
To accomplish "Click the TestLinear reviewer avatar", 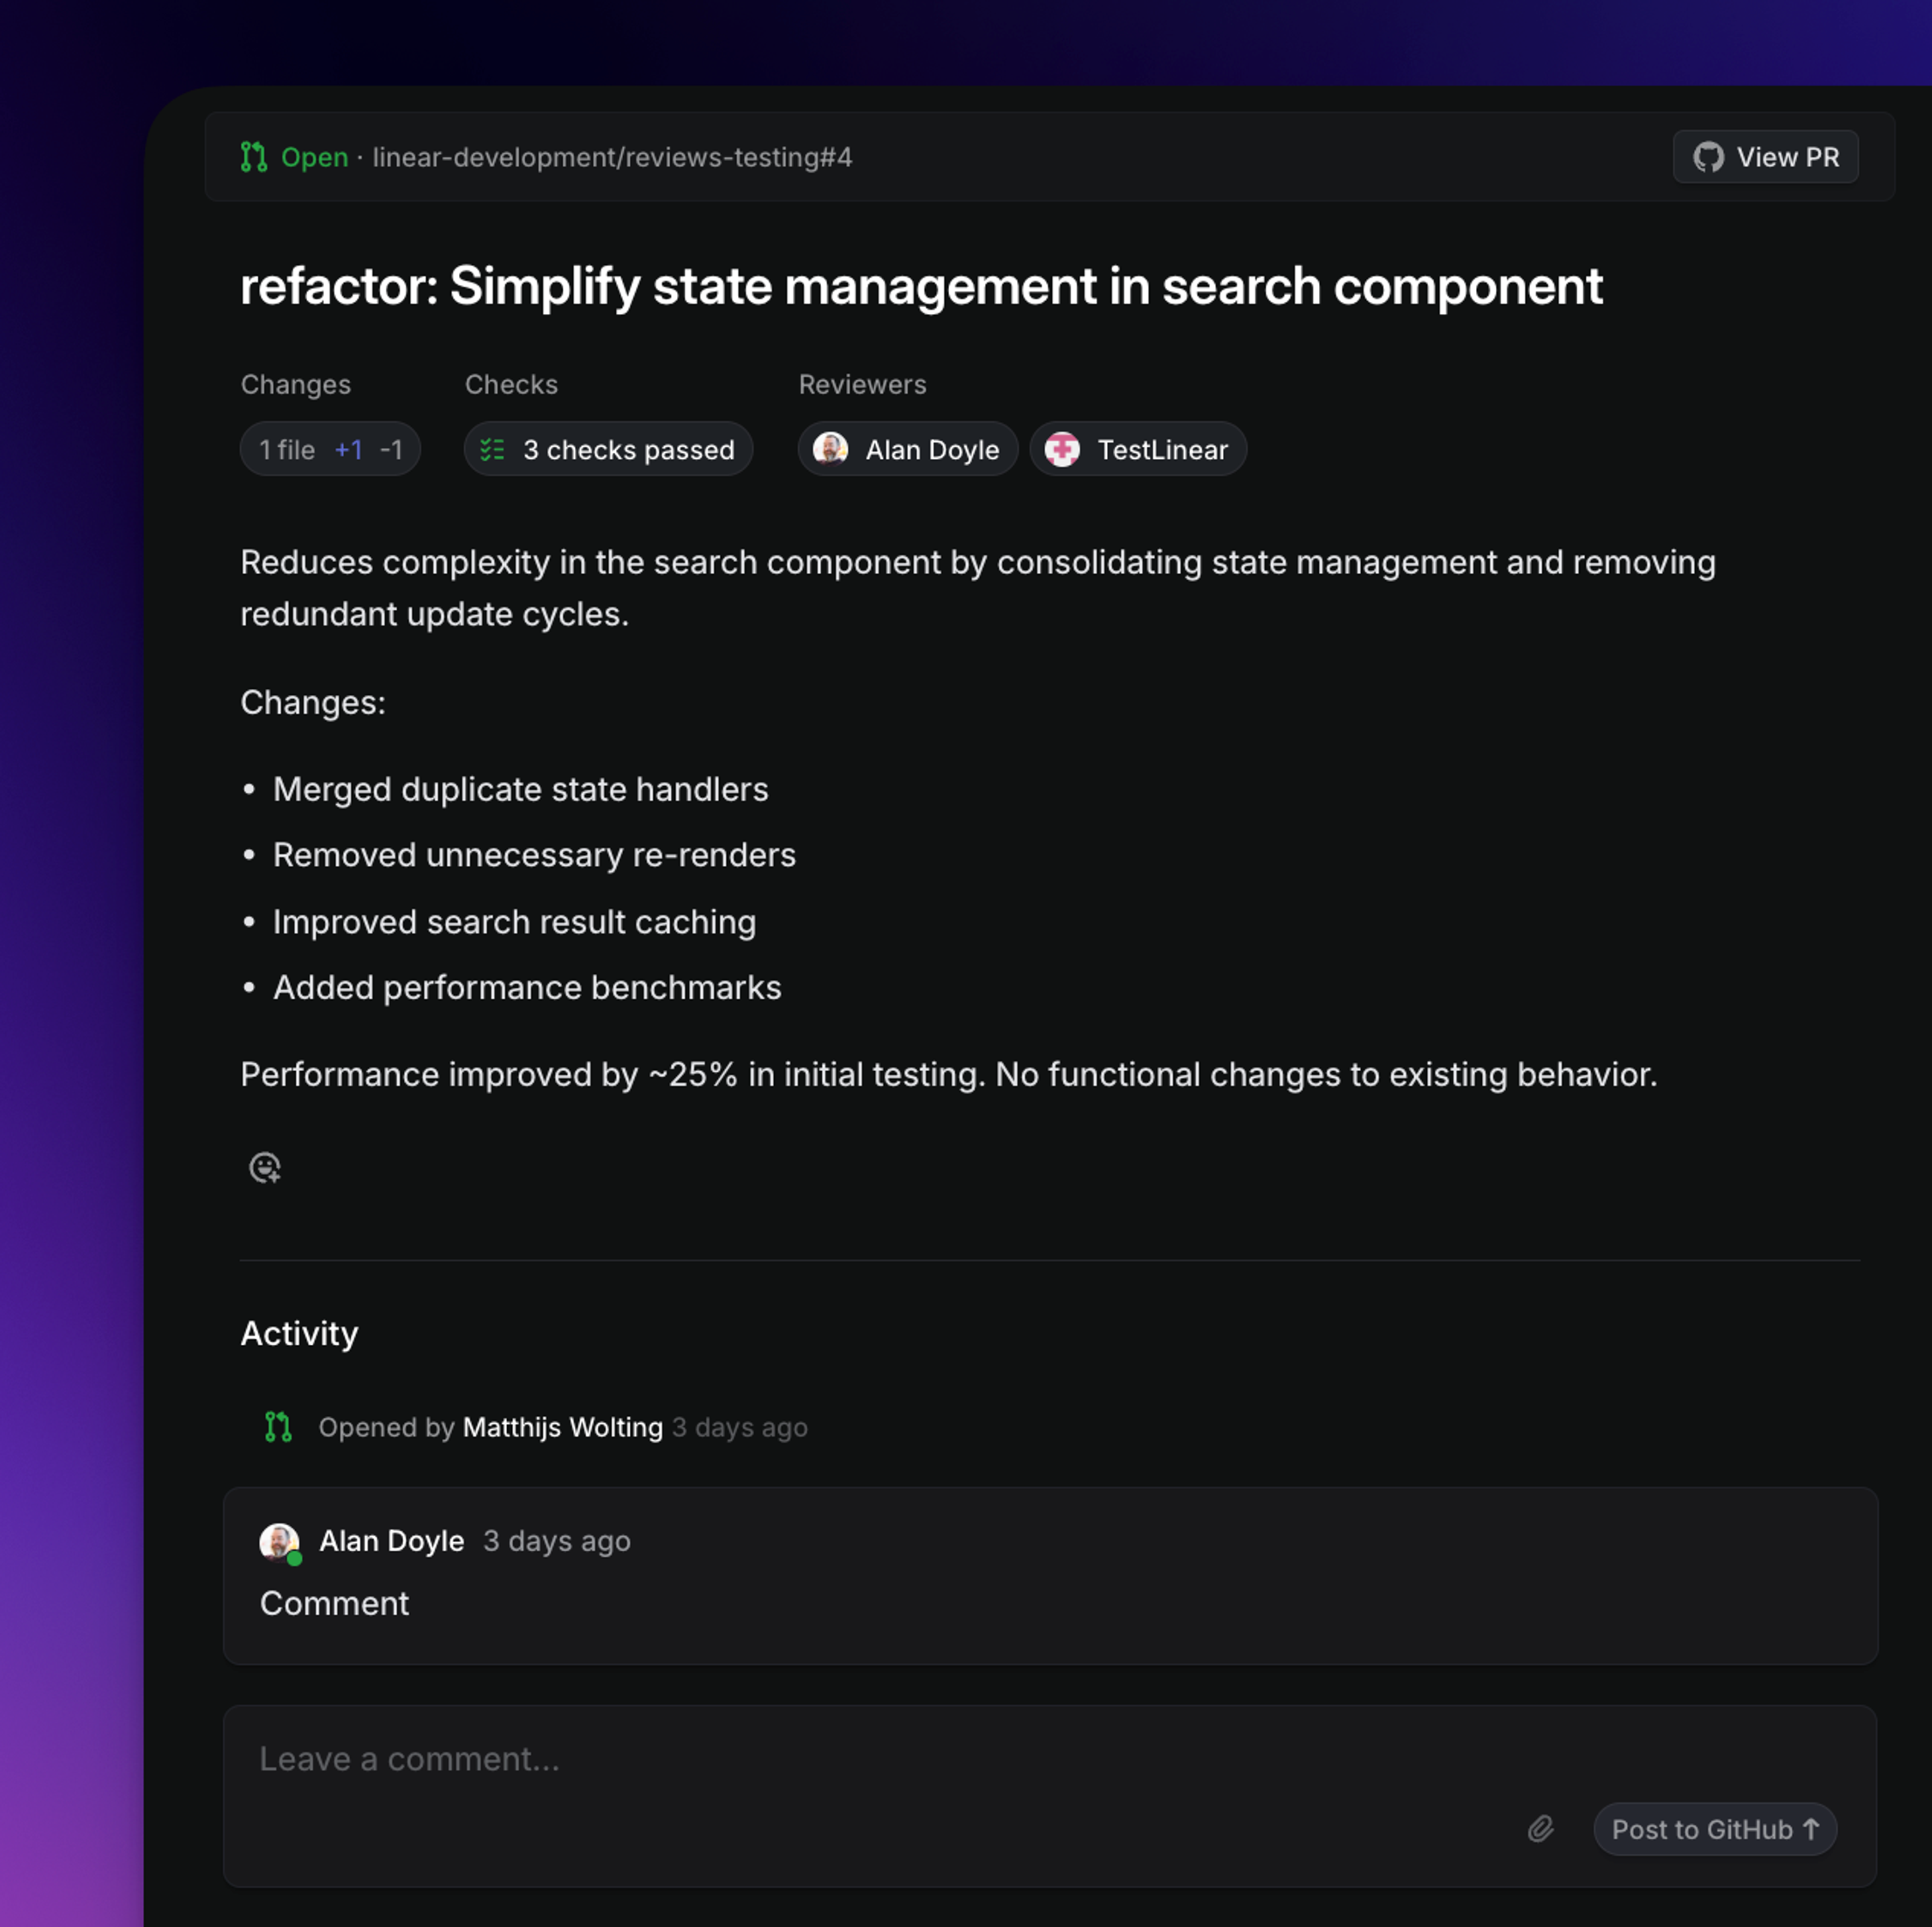I will tap(1062, 449).
